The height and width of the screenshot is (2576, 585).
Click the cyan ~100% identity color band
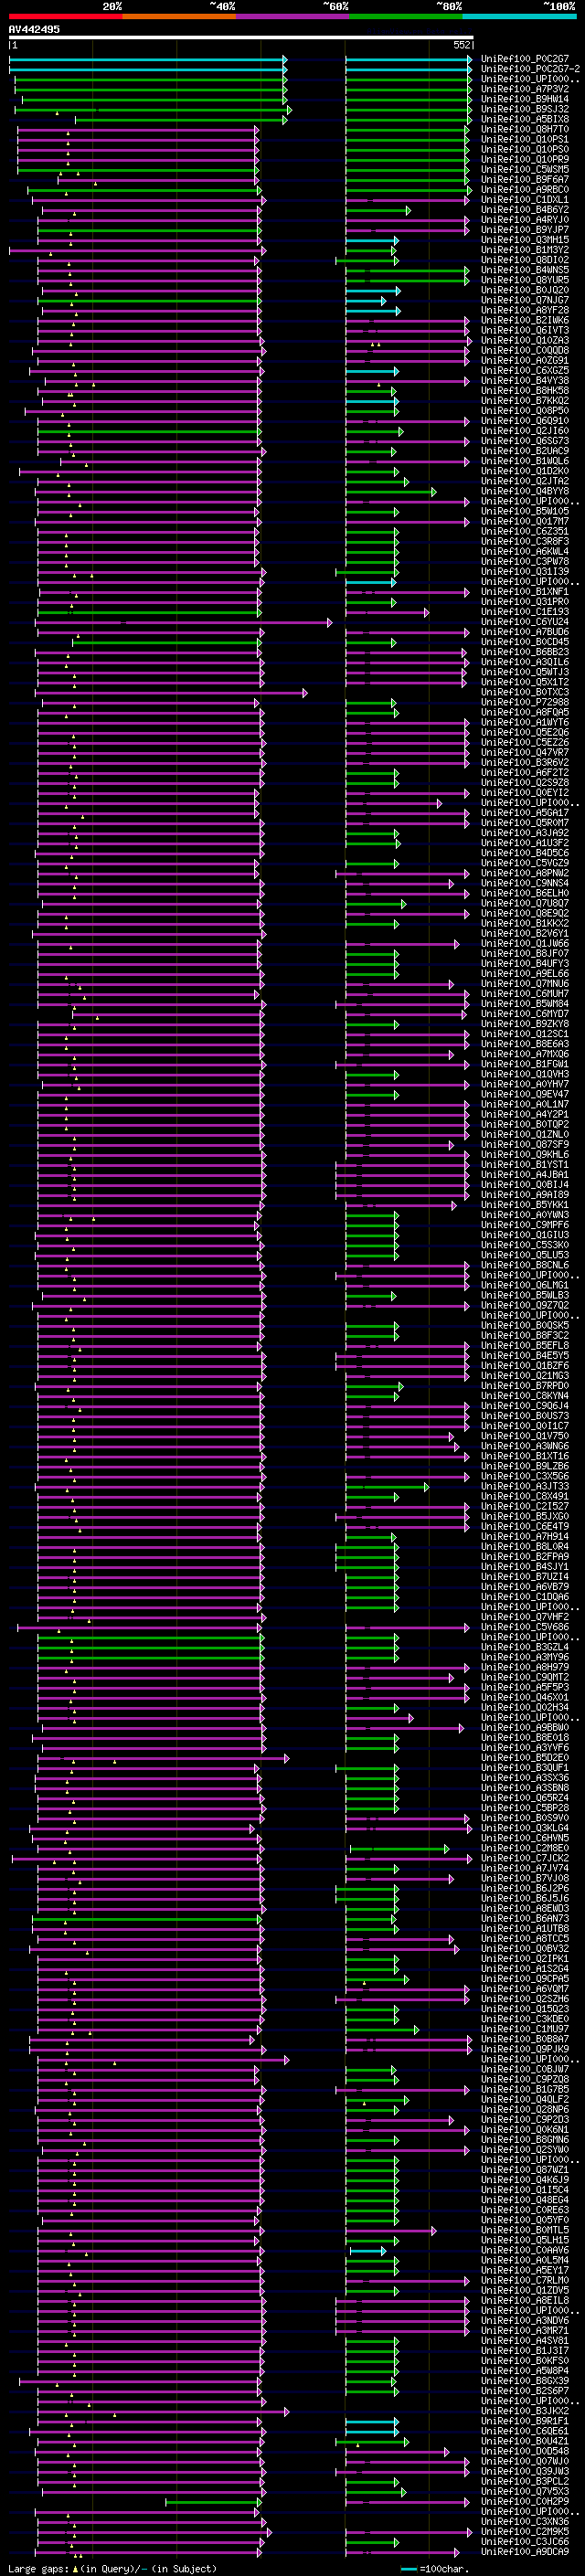[519, 16]
